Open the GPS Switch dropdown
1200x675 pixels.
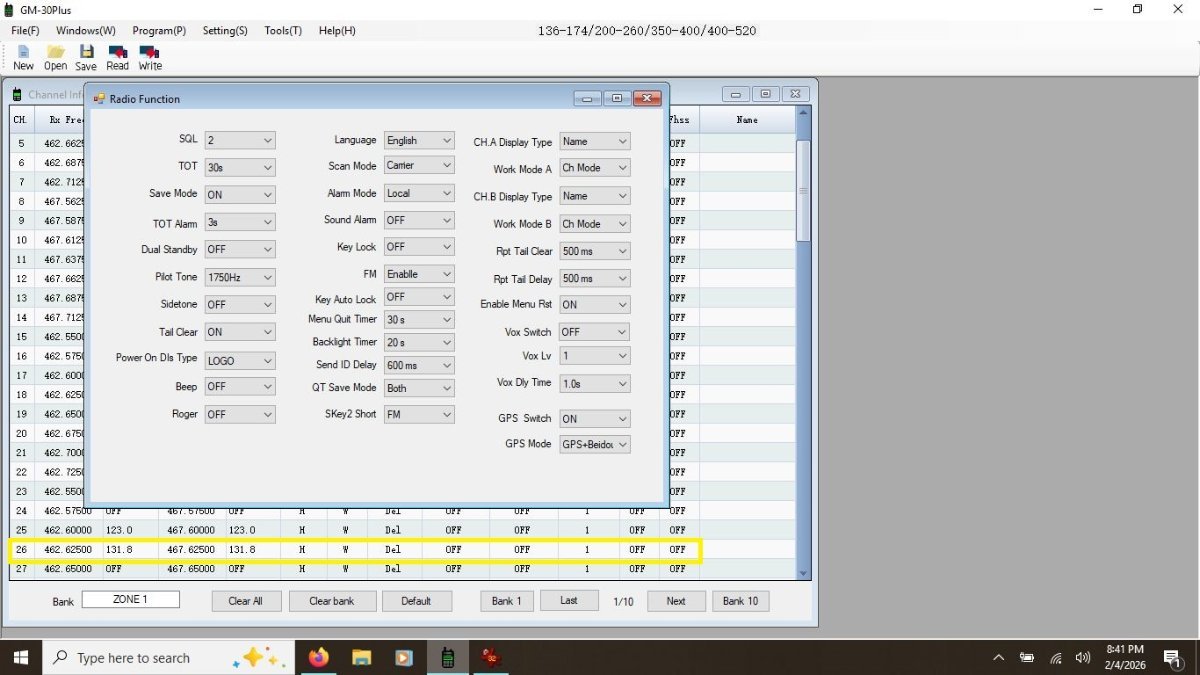(595, 419)
